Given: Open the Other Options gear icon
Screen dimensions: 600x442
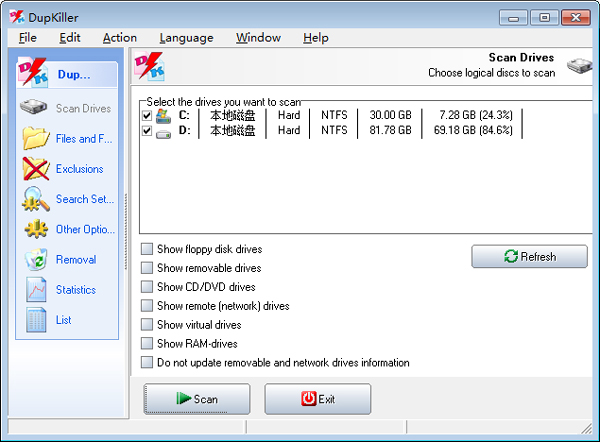Looking at the screenshot, I should point(36,229).
